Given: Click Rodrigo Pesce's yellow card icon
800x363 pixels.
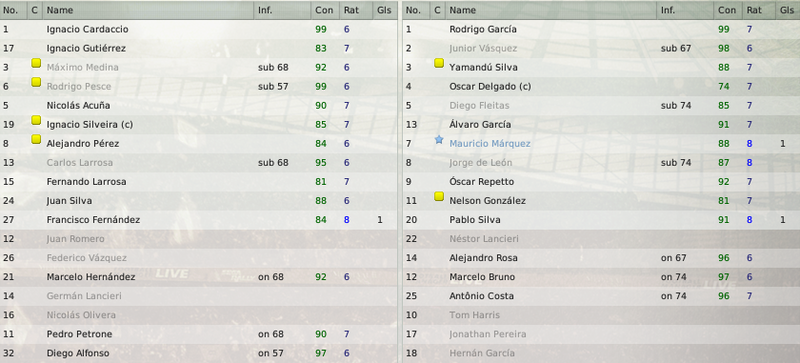Looking at the screenshot, I should click(x=36, y=82).
